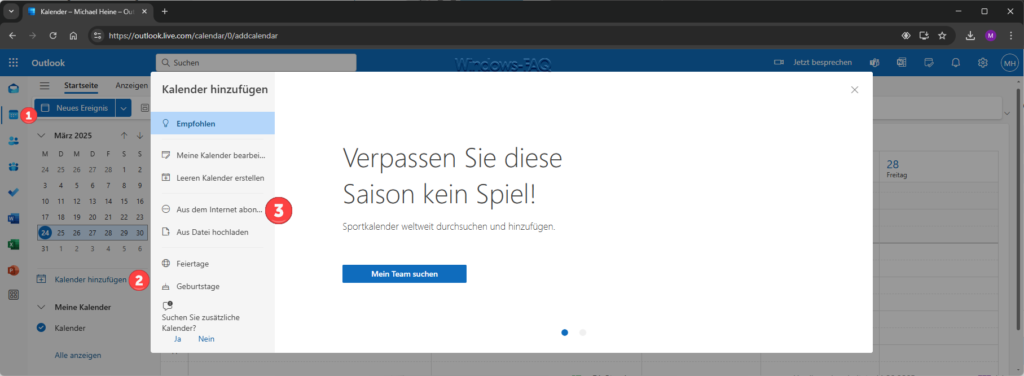Open notifications bell in Outlook header
Screen dimensions: 1024x376
coord(955,63)
